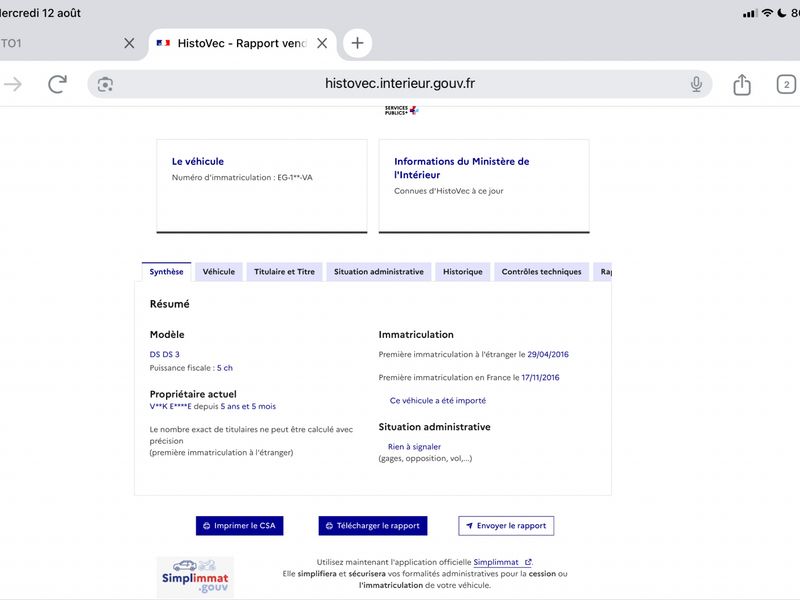The height and width of the screenshot is (600, 800).
Task: Switch to the TO1 browser tab
Action: coord(61,43)
